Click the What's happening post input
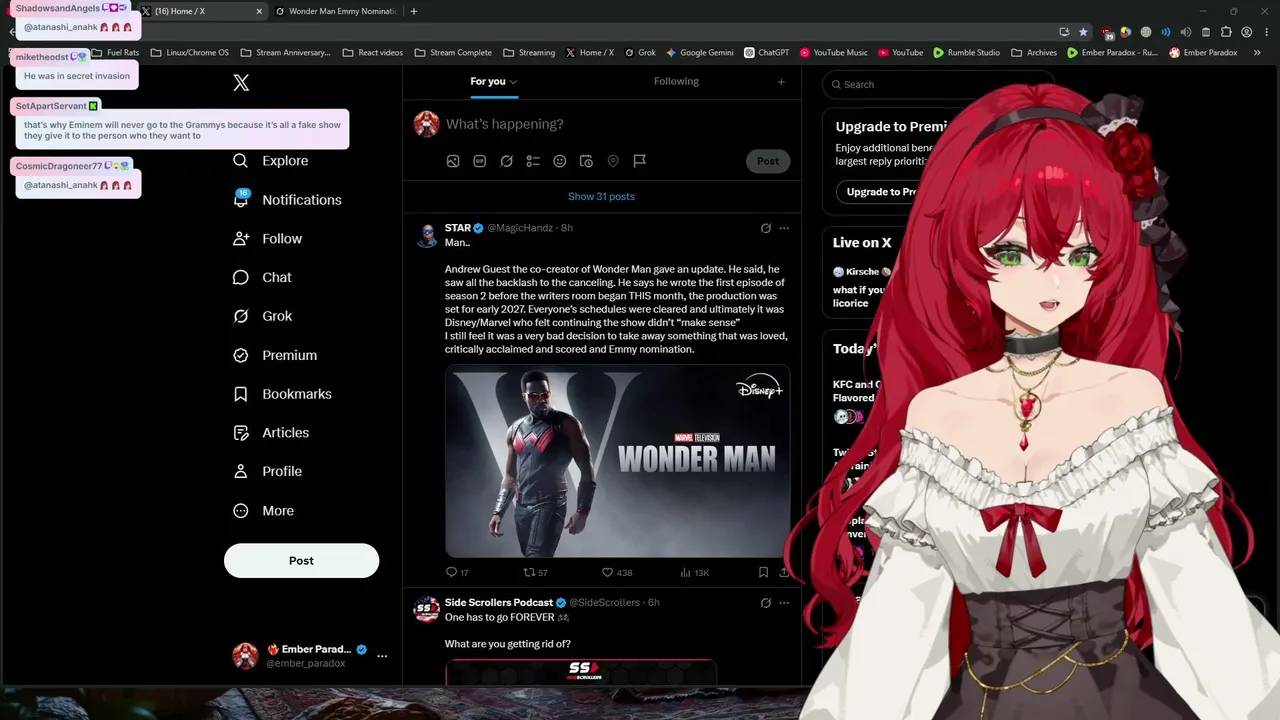Screen dimensions: 1280x720 tap(505, 124)
